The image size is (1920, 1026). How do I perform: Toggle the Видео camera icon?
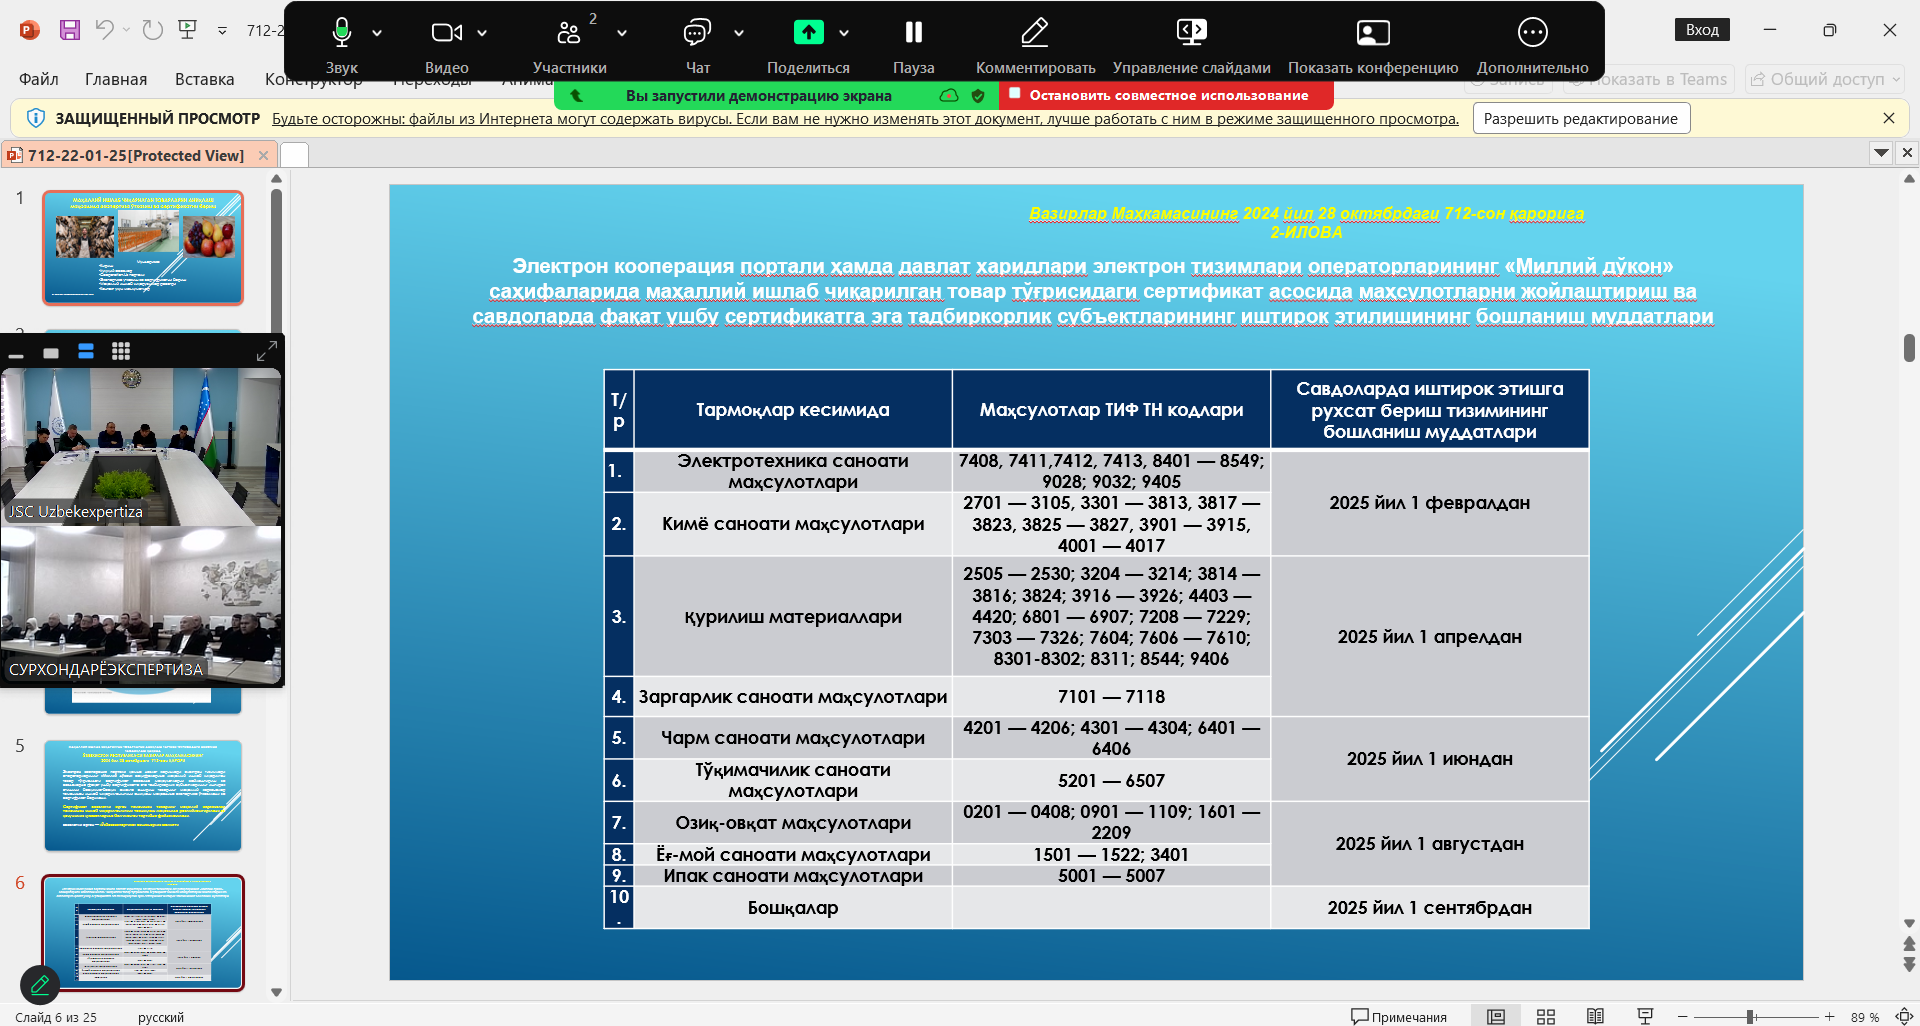coord(446,32)
